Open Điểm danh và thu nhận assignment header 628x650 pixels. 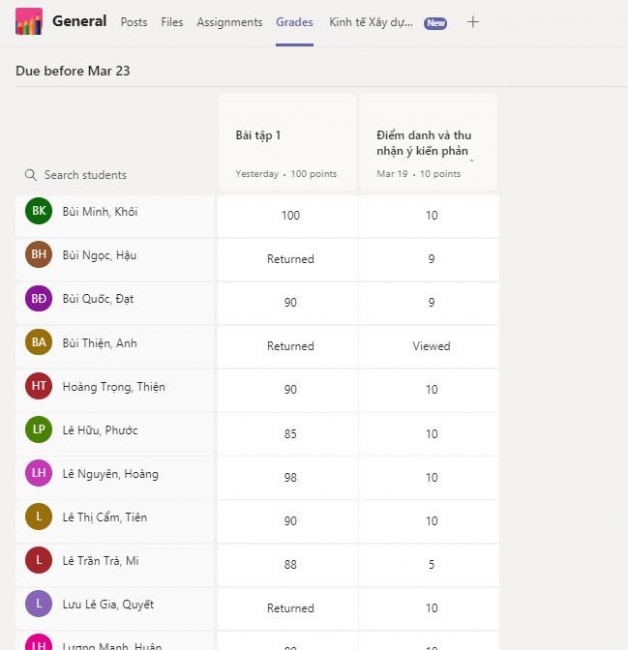click(x=424, y=142)
